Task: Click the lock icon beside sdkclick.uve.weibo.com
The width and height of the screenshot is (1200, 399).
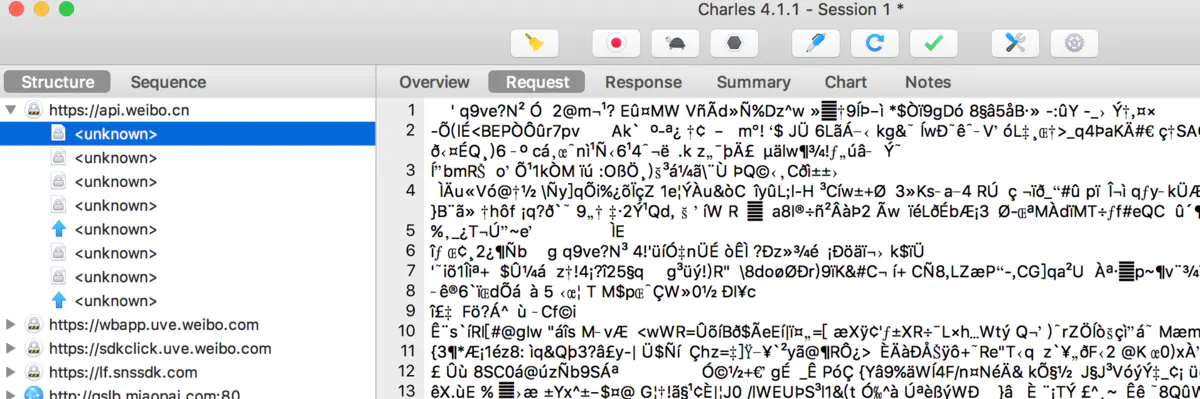Action: point(33,349)
